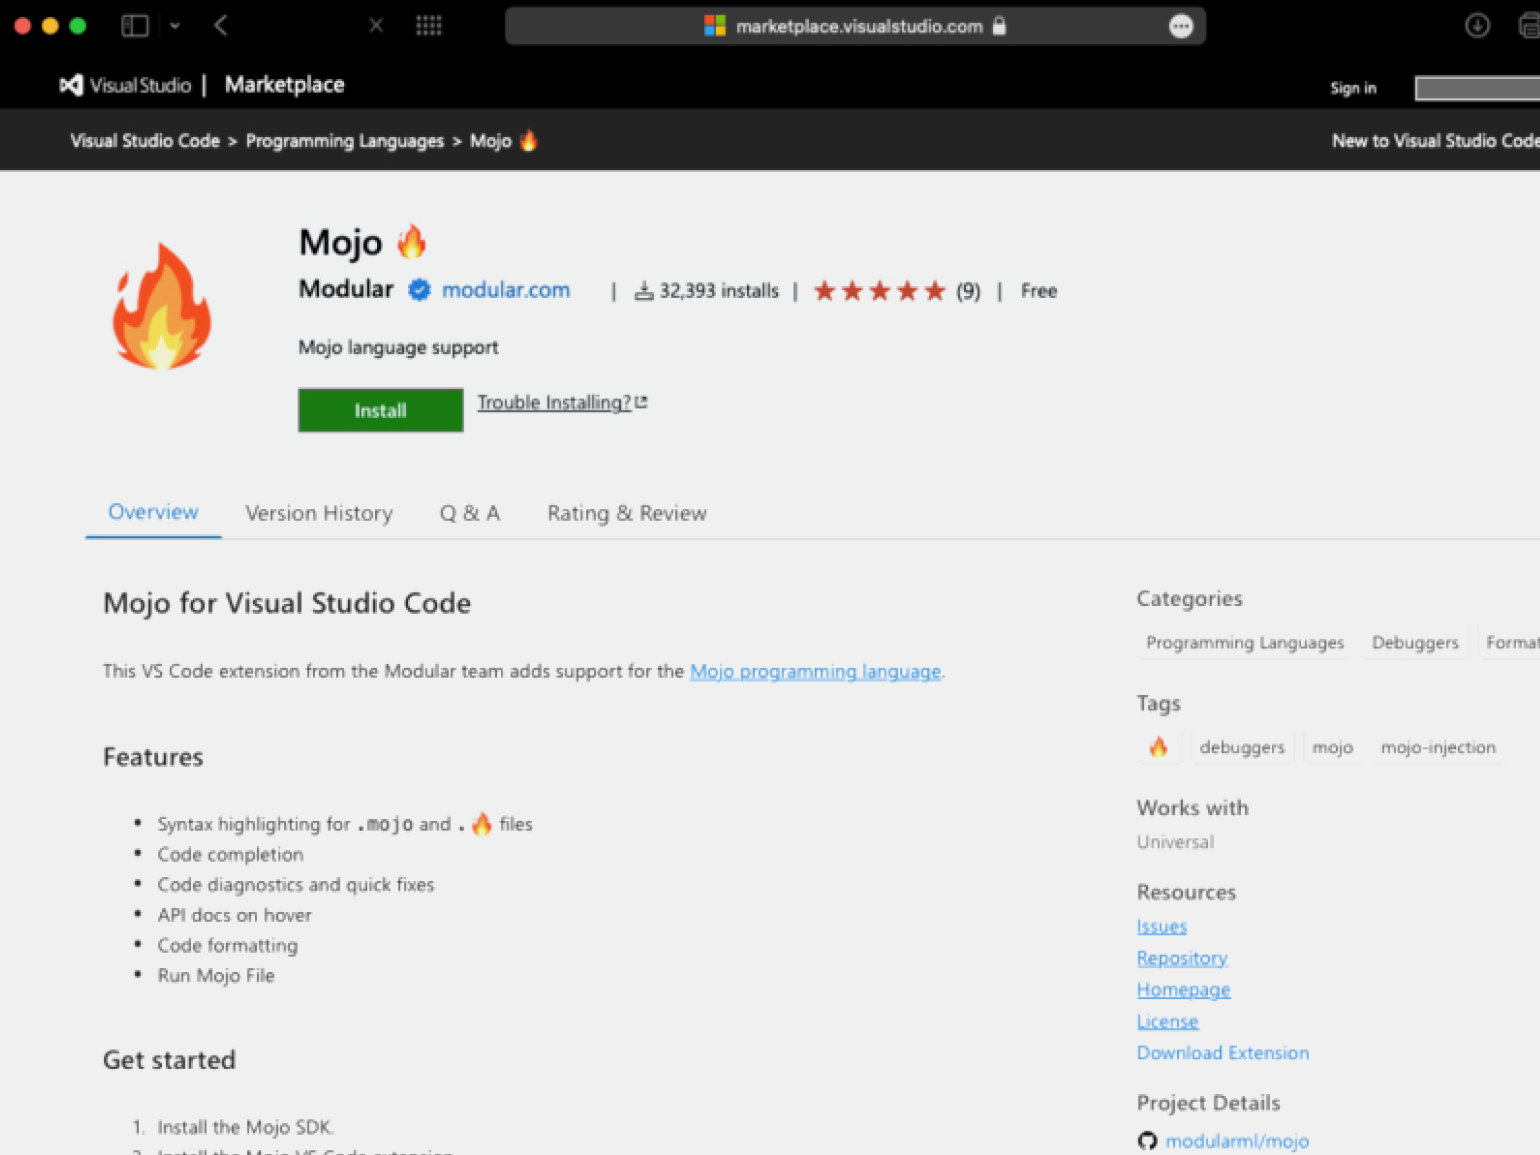This screenshot has height=1155, width=1540.
Task: Open the page options ellipsis in address bar
Action: (x=1181, y=27)
